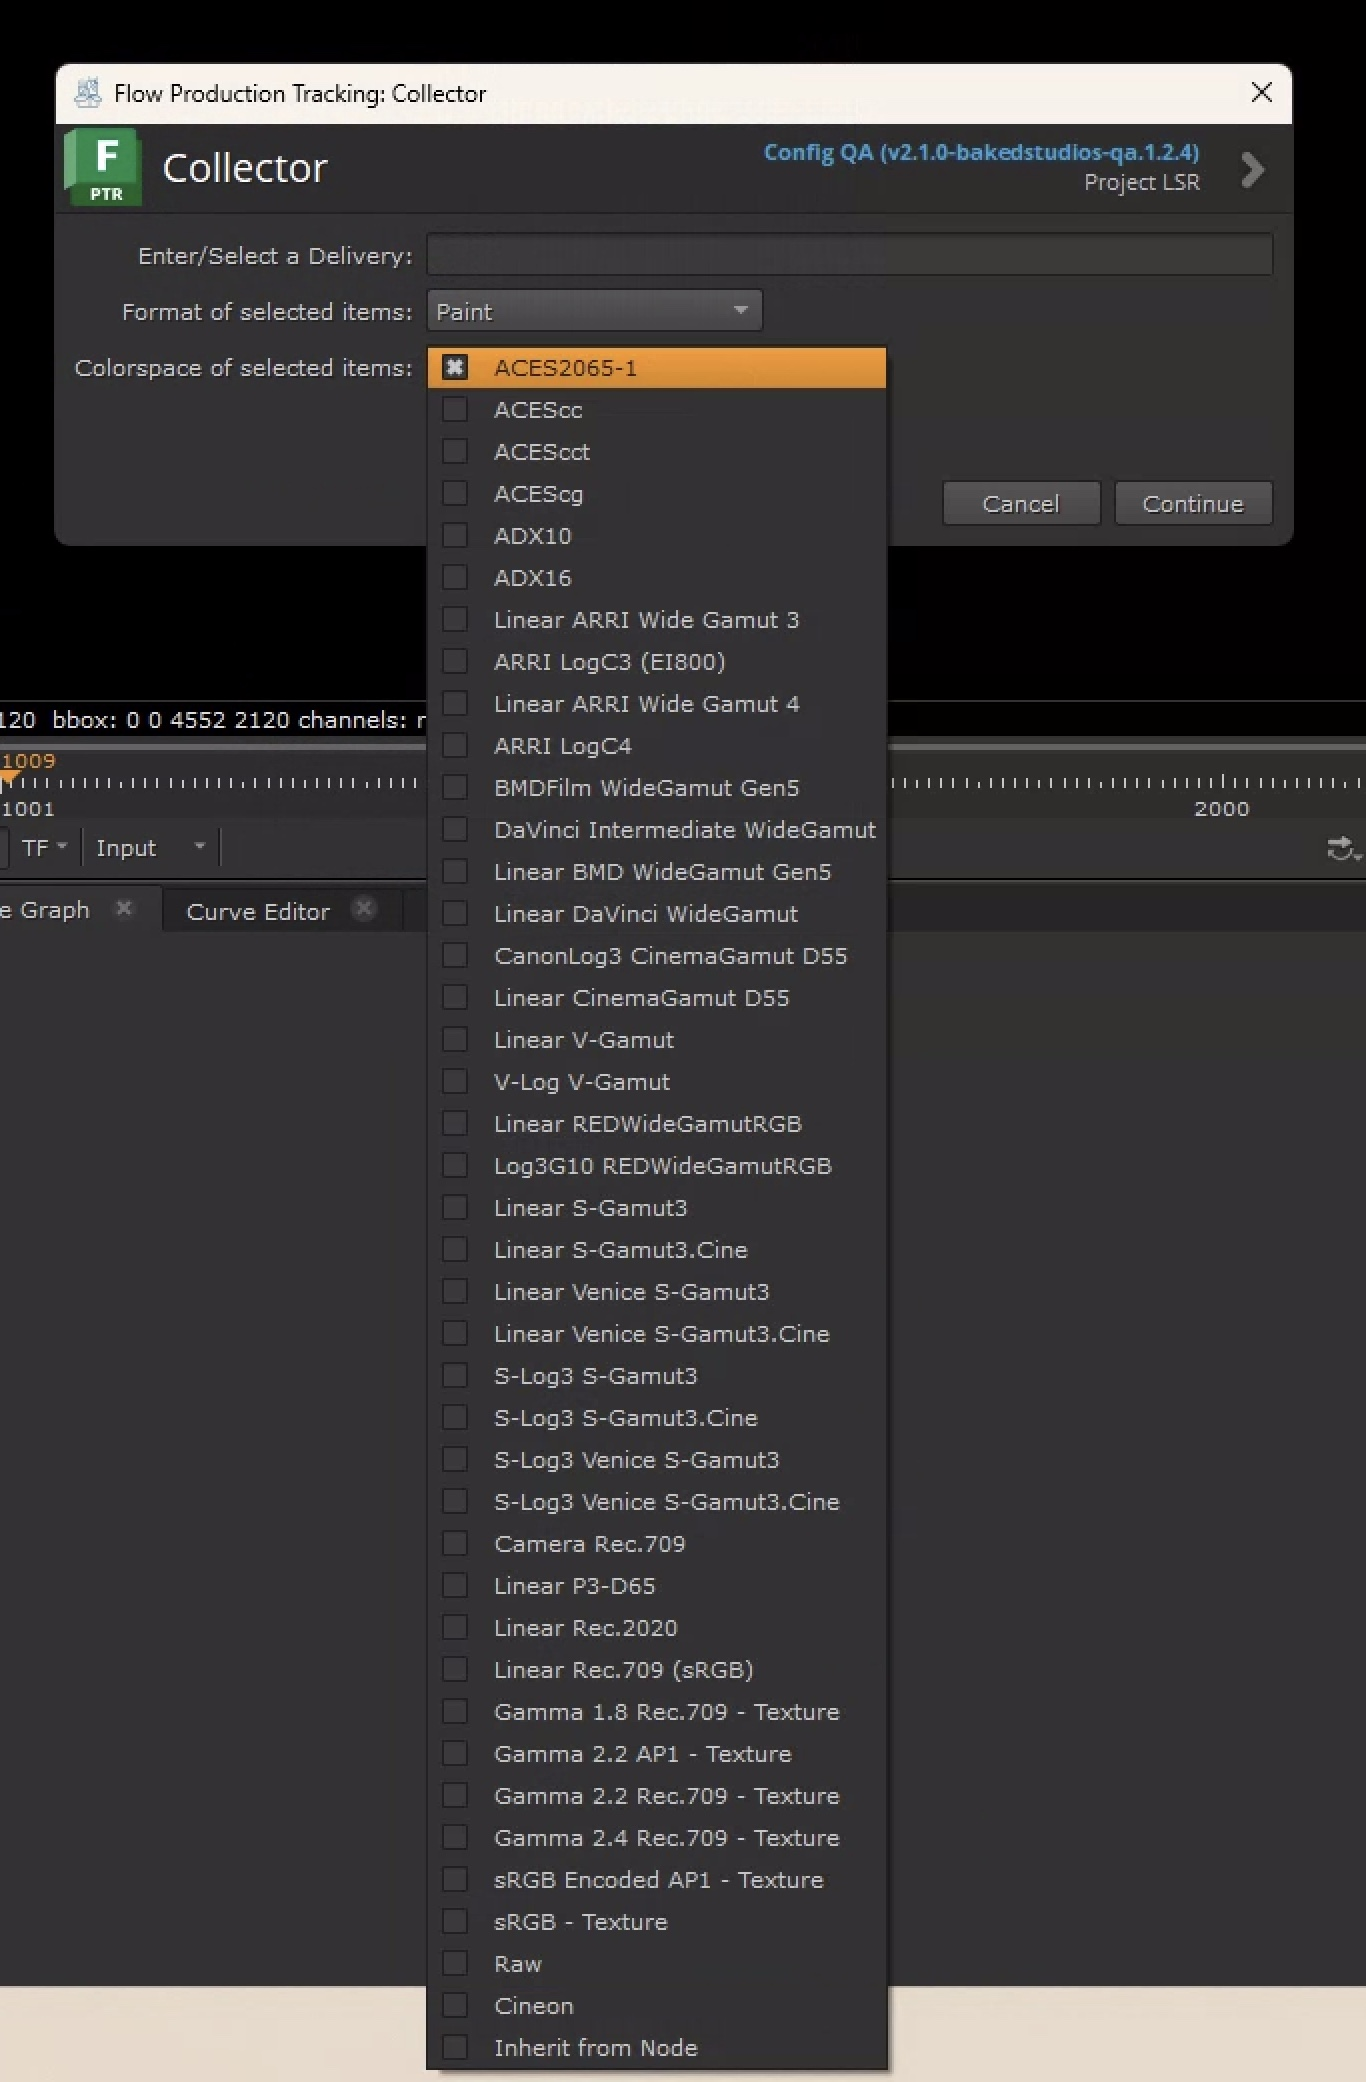This screenshot has height=2082, width=1366.
Task: Choose Inherit from Node option
Action: [x=657, y=2047]
